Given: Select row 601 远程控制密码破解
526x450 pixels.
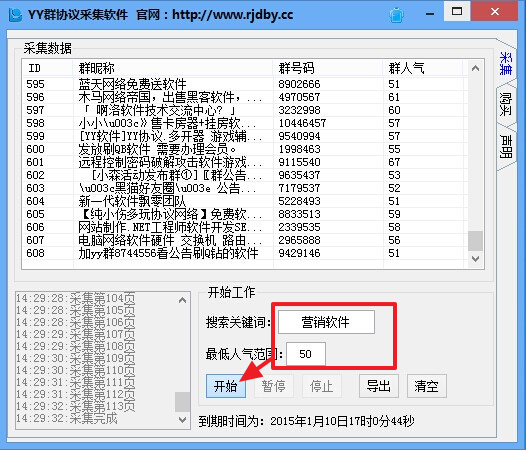Looking at the screenshot, I should click(x=245, y=162).
